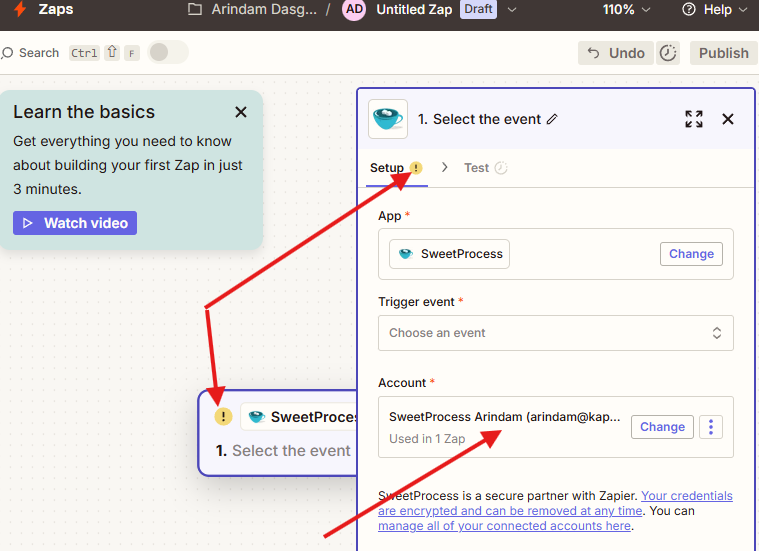Close the Select the event panel
This screenshot has width=759, height=551.
728,119
